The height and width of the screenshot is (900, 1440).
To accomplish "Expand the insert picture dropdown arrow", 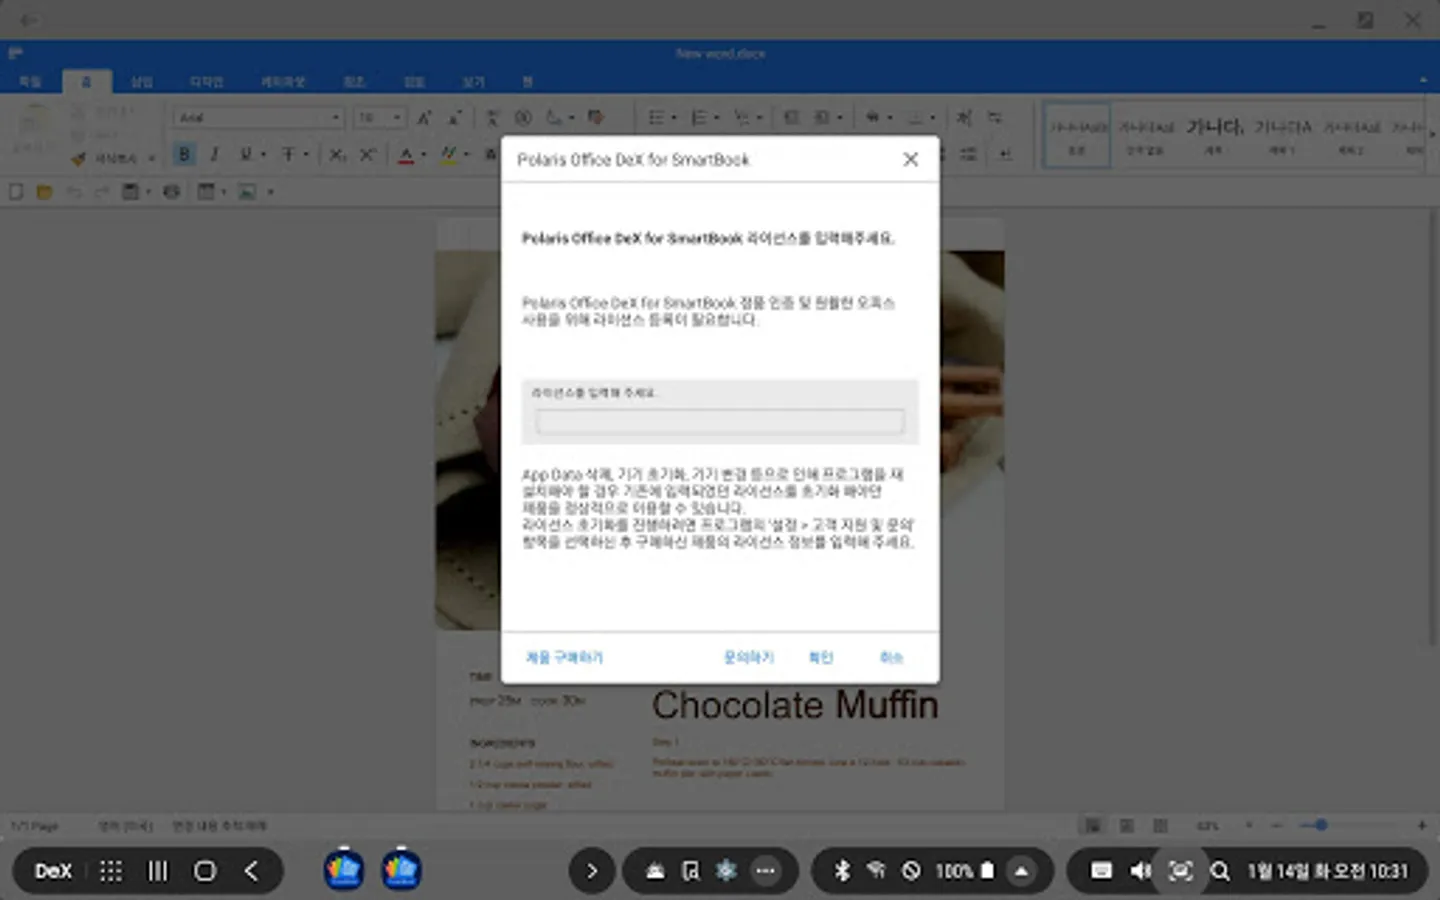I will [270, 192].
